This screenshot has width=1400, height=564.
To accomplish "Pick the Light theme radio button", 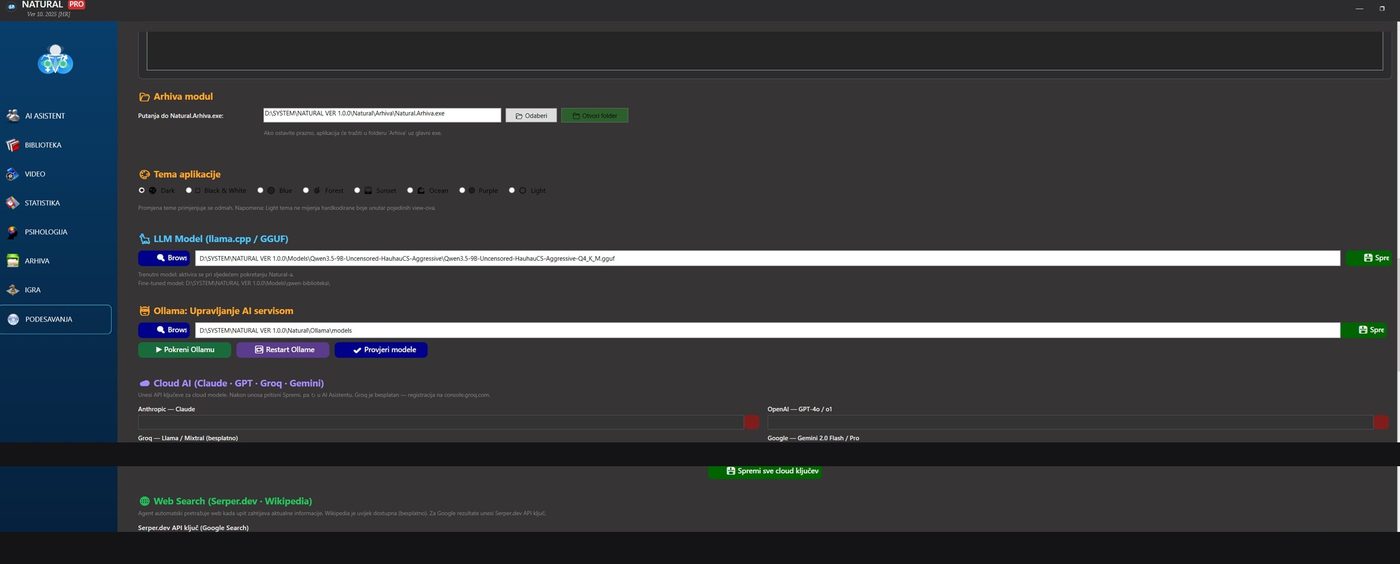I will click(x=512, y=190).
